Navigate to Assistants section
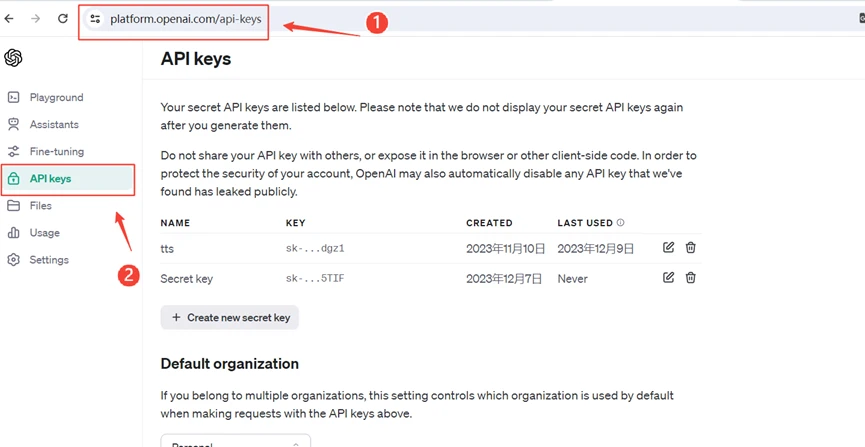The width and height of the screenshot is (865, 447). [x=54, y=124]
